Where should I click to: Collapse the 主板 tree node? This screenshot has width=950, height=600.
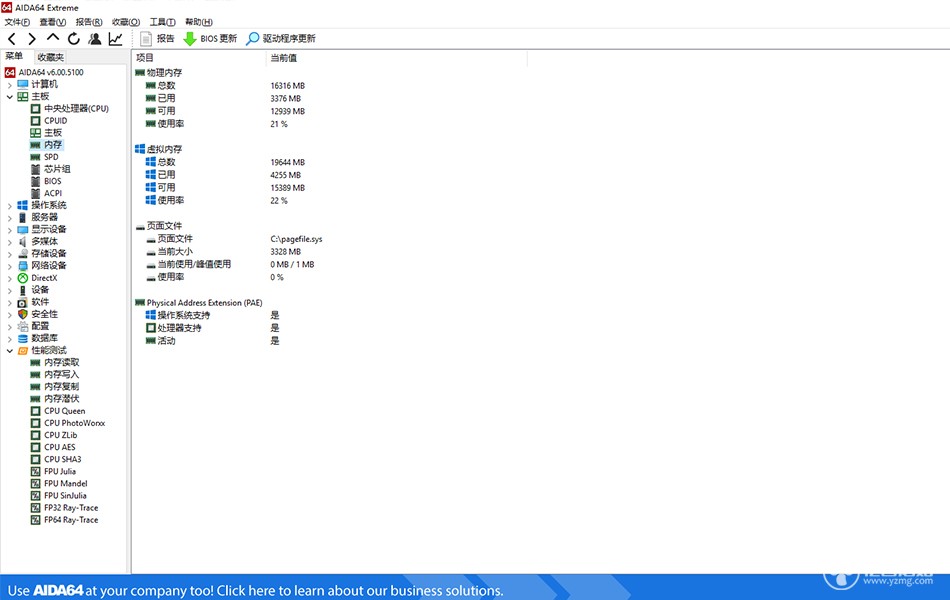[x=9, y=97]
